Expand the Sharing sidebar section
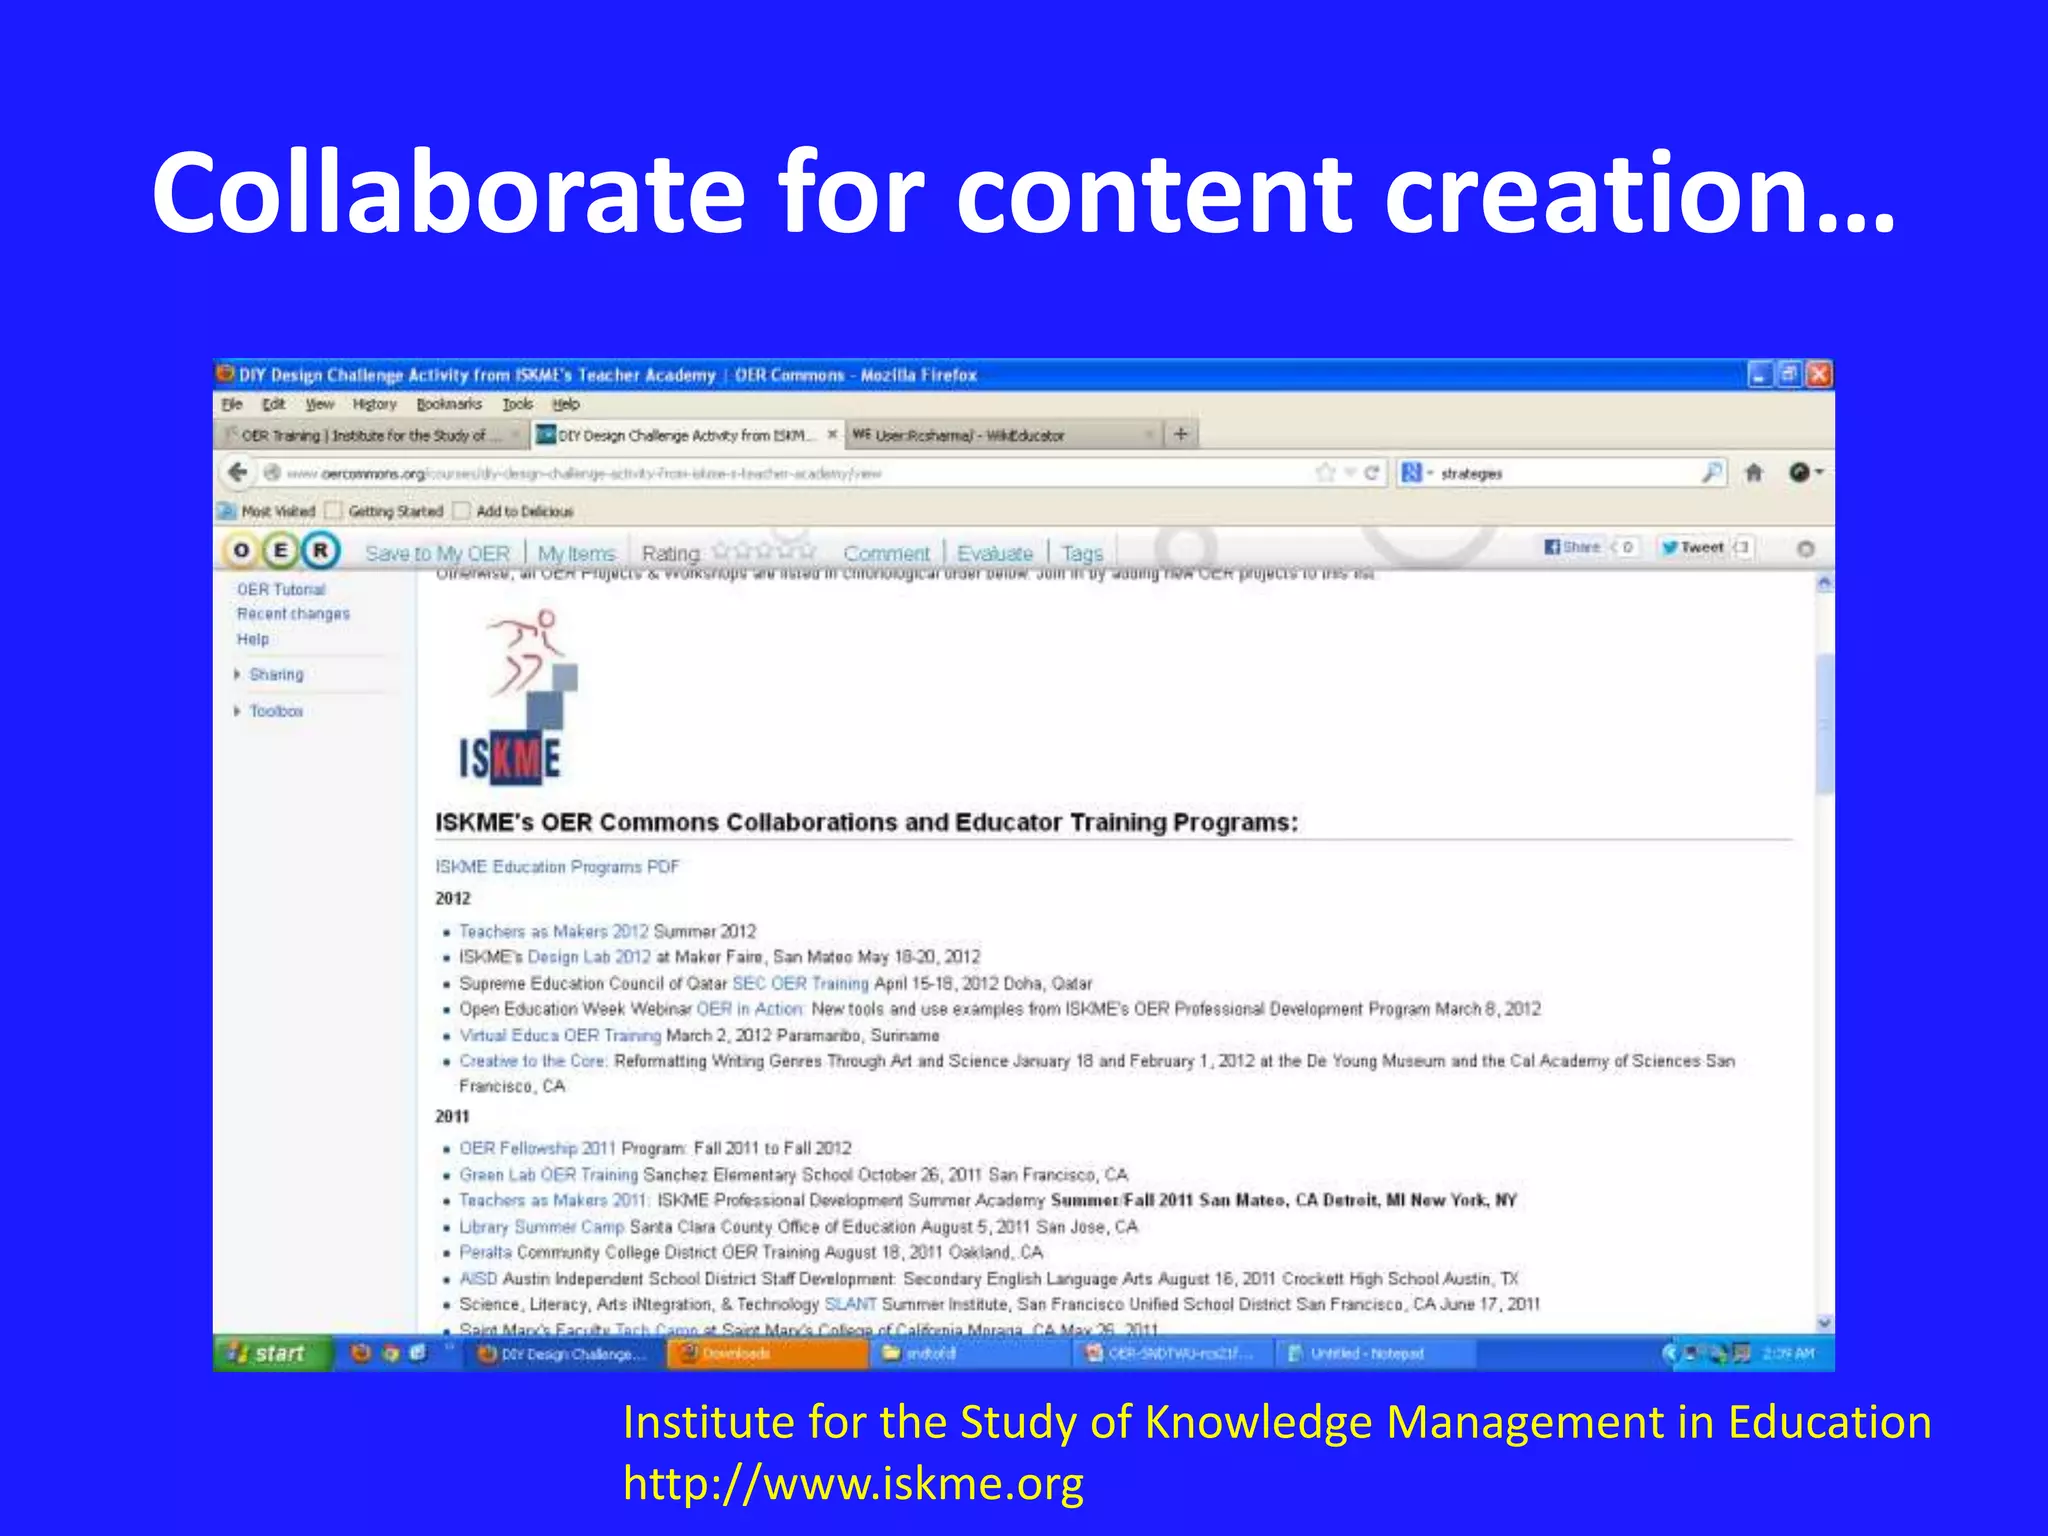 [275, 675]
